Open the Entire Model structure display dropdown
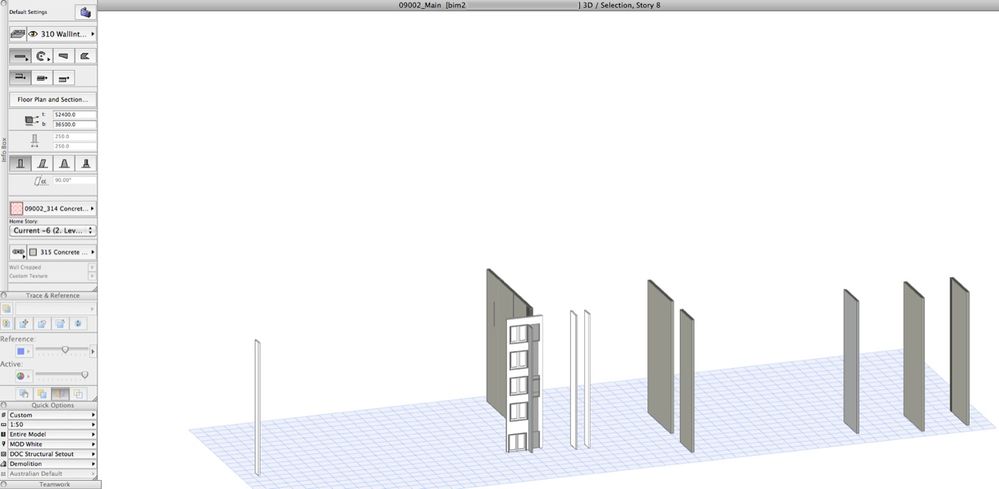This screenshot has height=489, width=999. point(52,434)
